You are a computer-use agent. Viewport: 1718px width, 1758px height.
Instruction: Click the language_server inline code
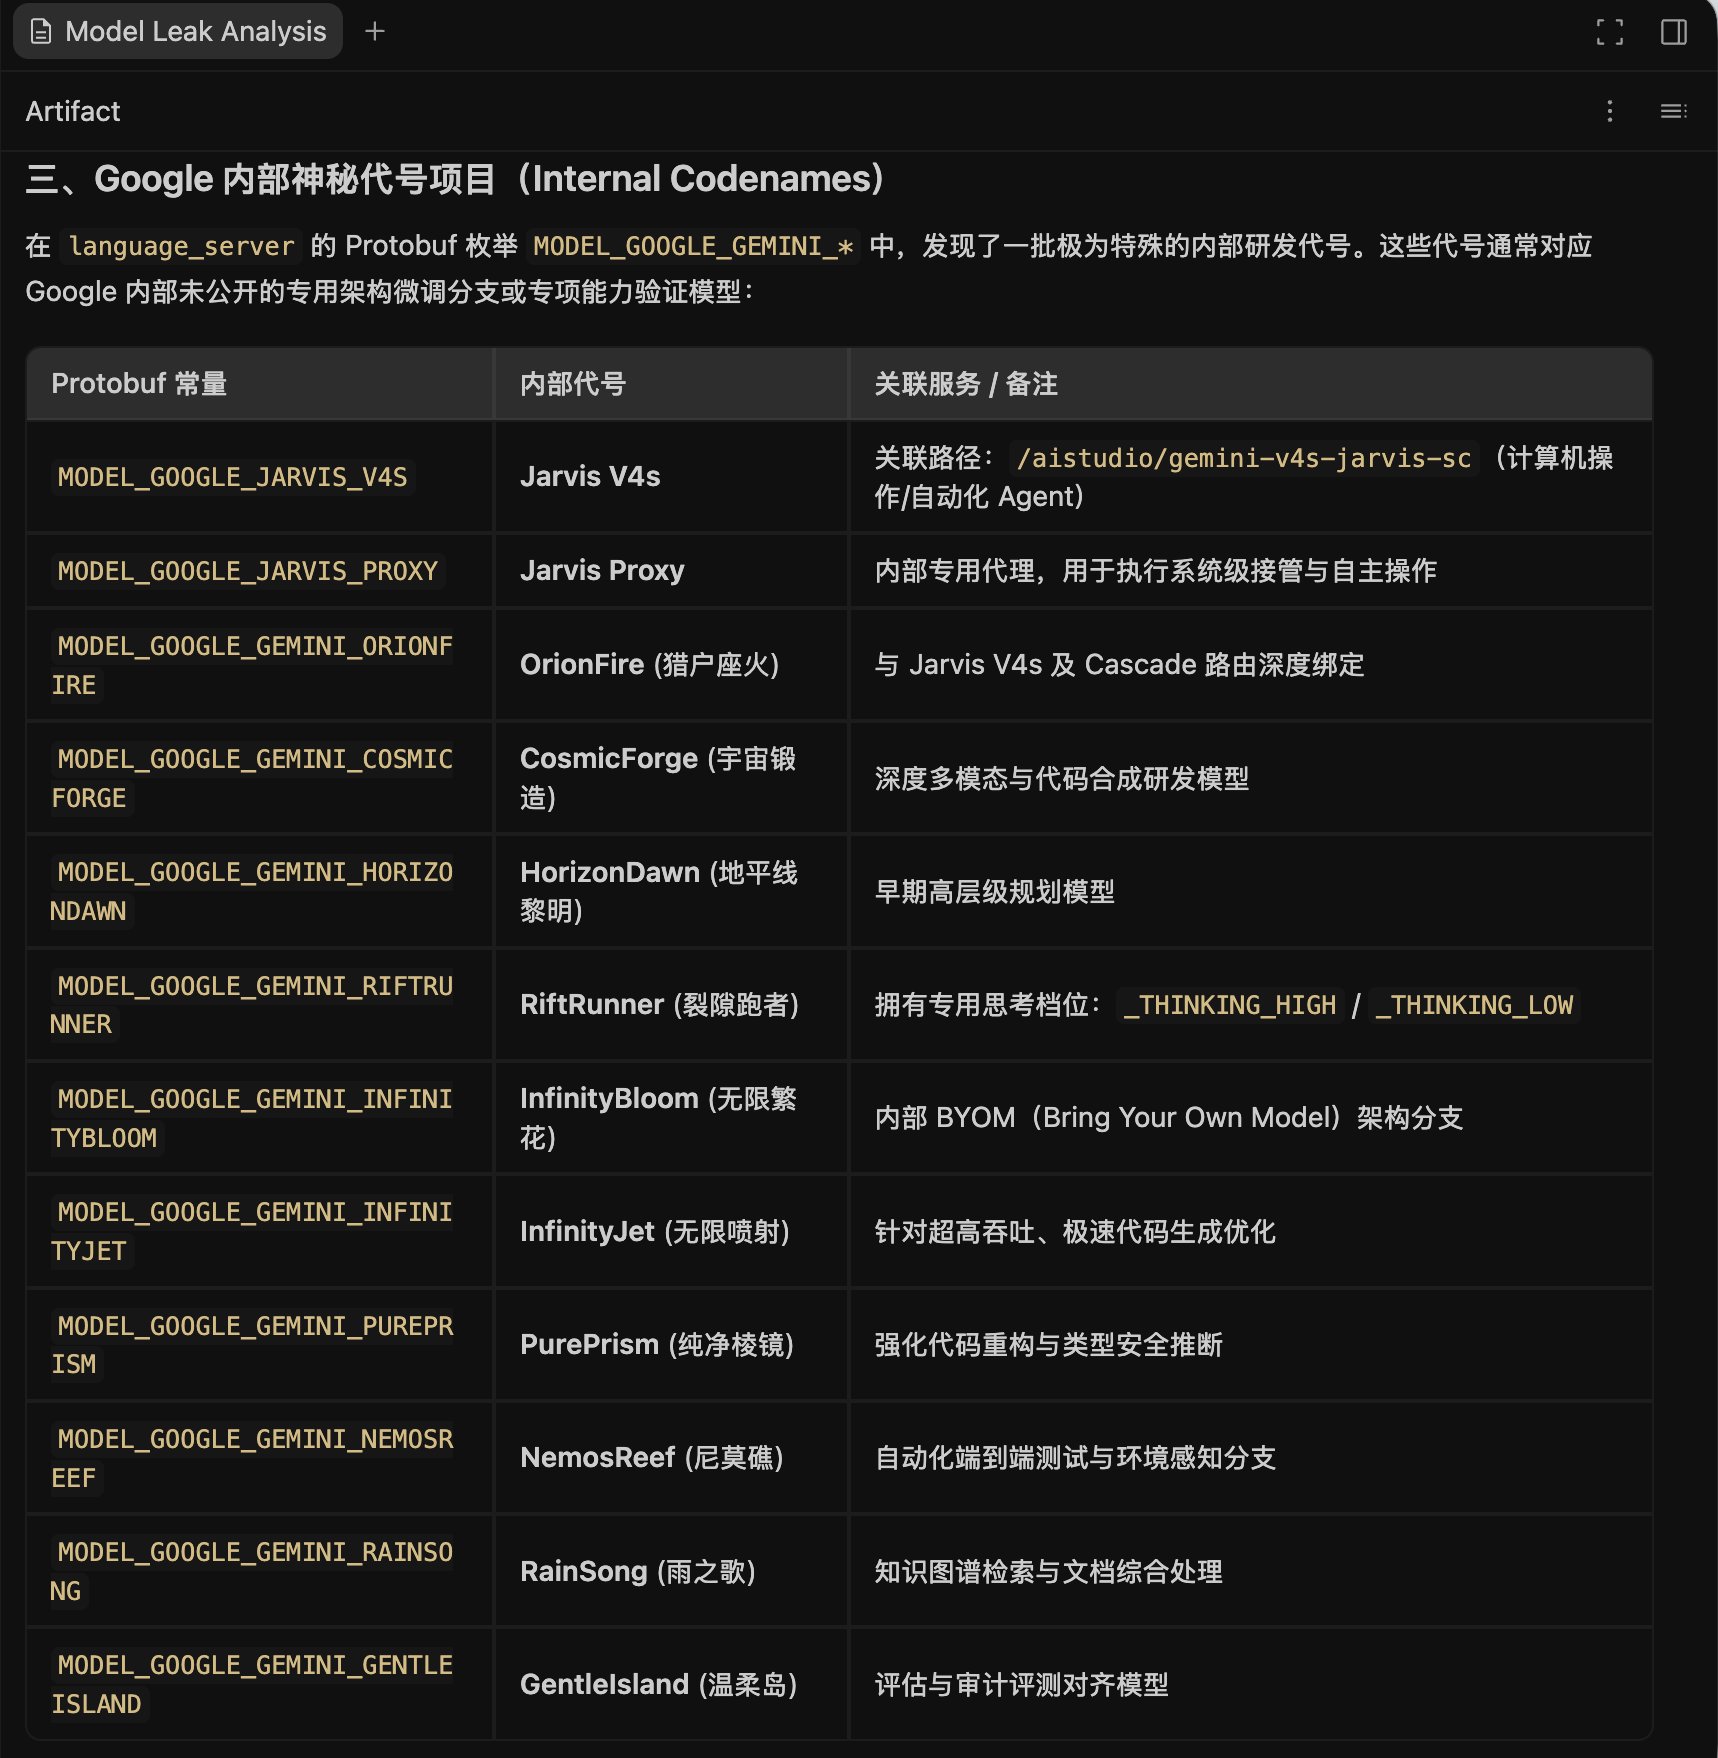[181, 246]
